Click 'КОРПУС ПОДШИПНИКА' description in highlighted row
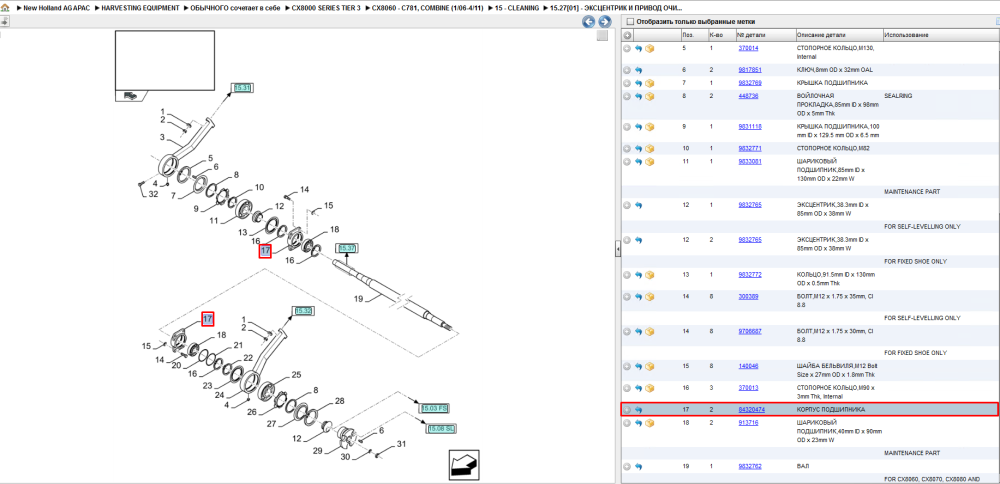The height and width of the screenshot is (484, 1000). tap(830, 409)
